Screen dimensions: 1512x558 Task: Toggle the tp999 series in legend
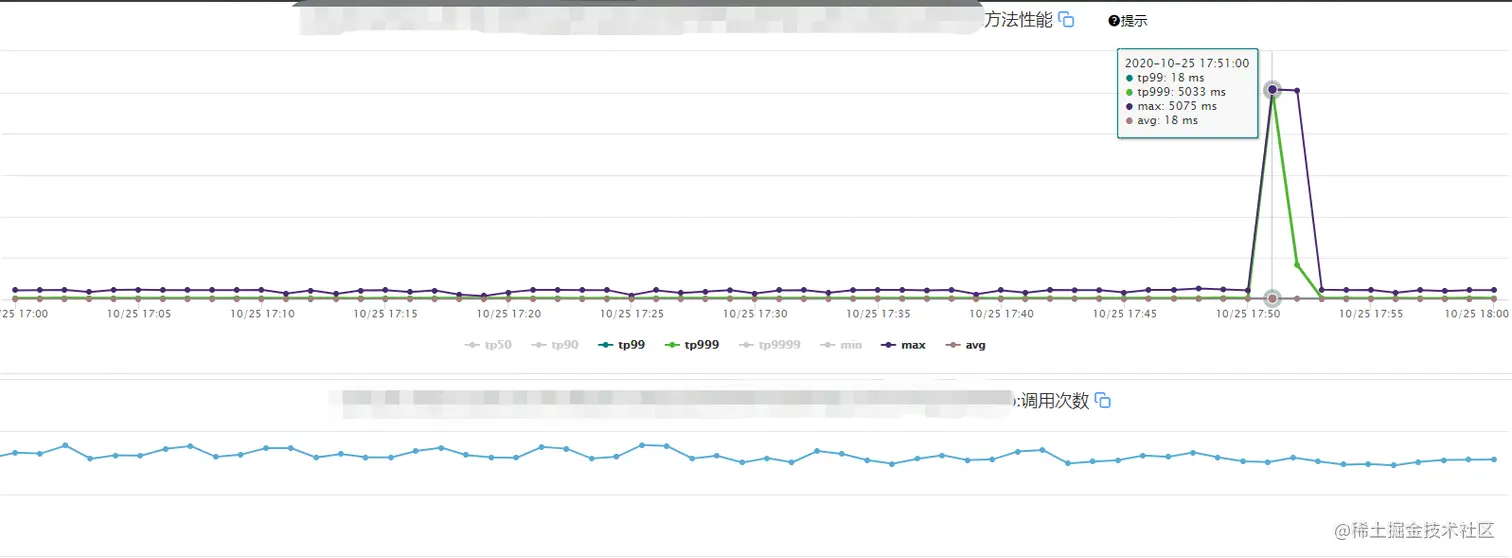click(692, 345)
